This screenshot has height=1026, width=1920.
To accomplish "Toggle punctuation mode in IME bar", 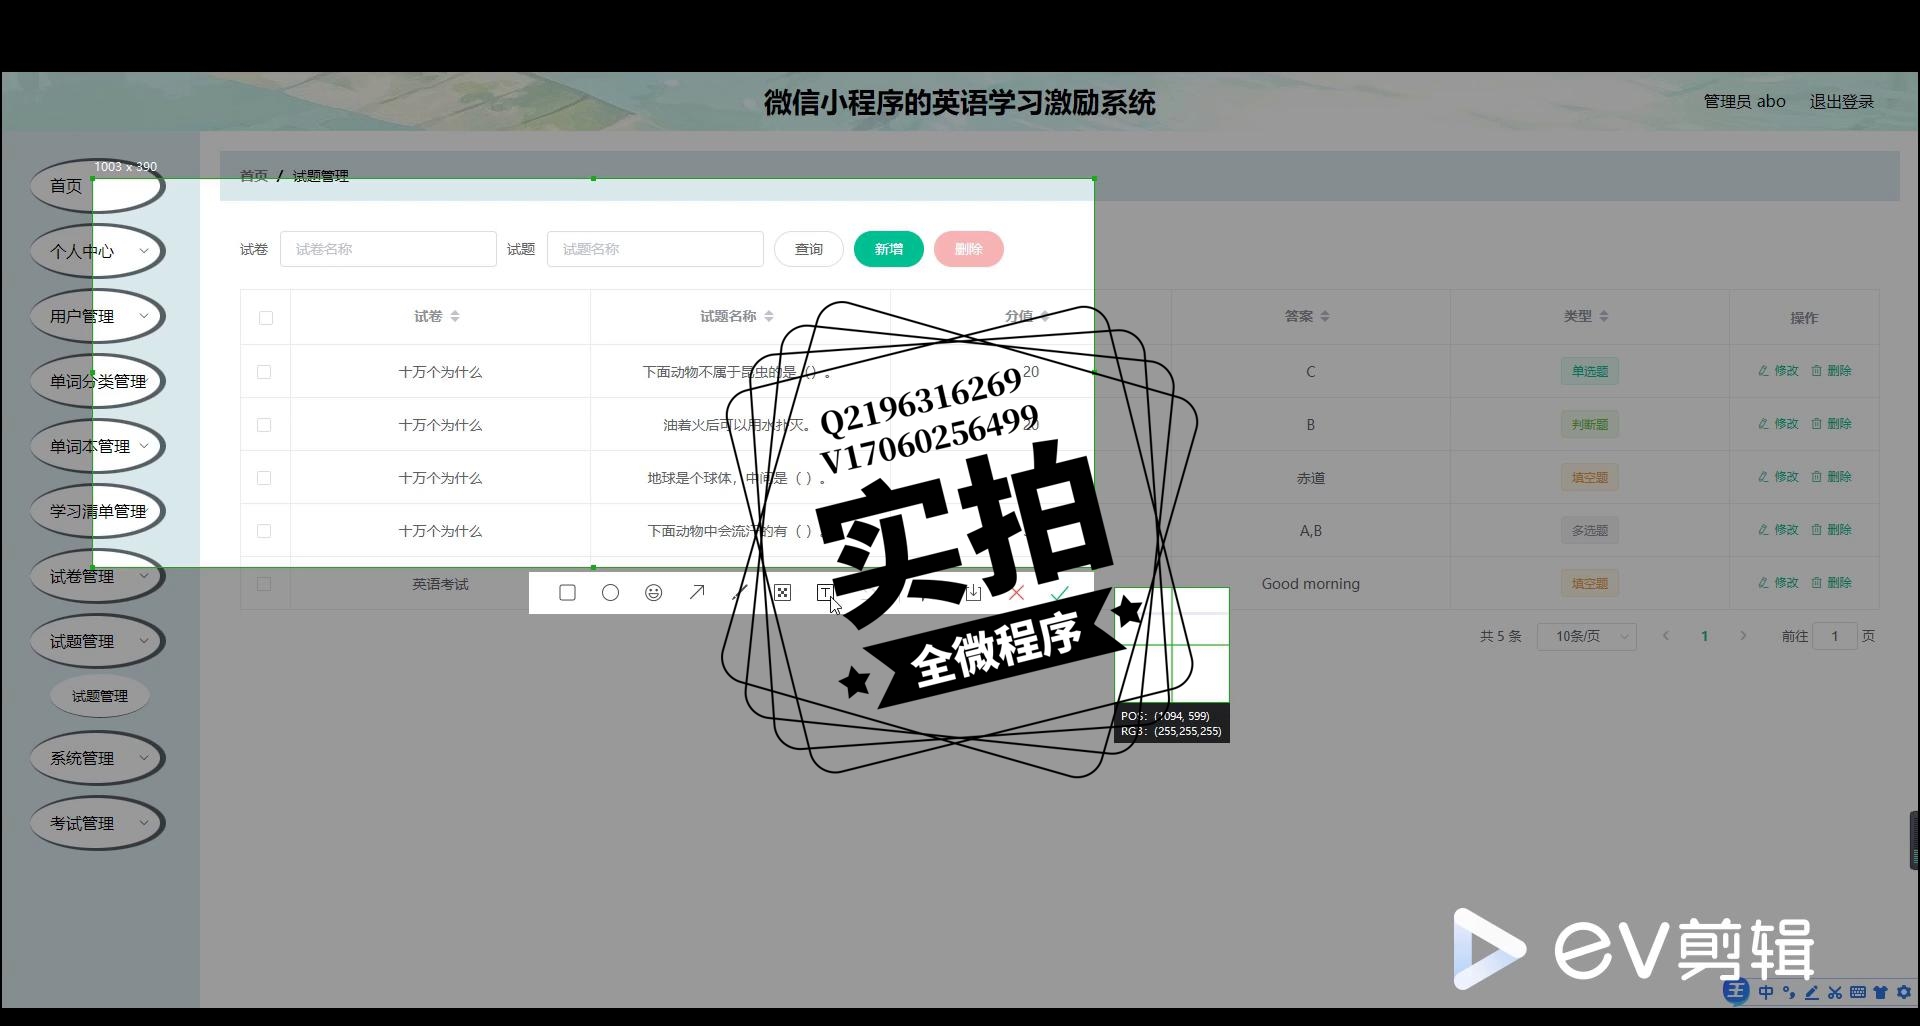I will 1789,992.
